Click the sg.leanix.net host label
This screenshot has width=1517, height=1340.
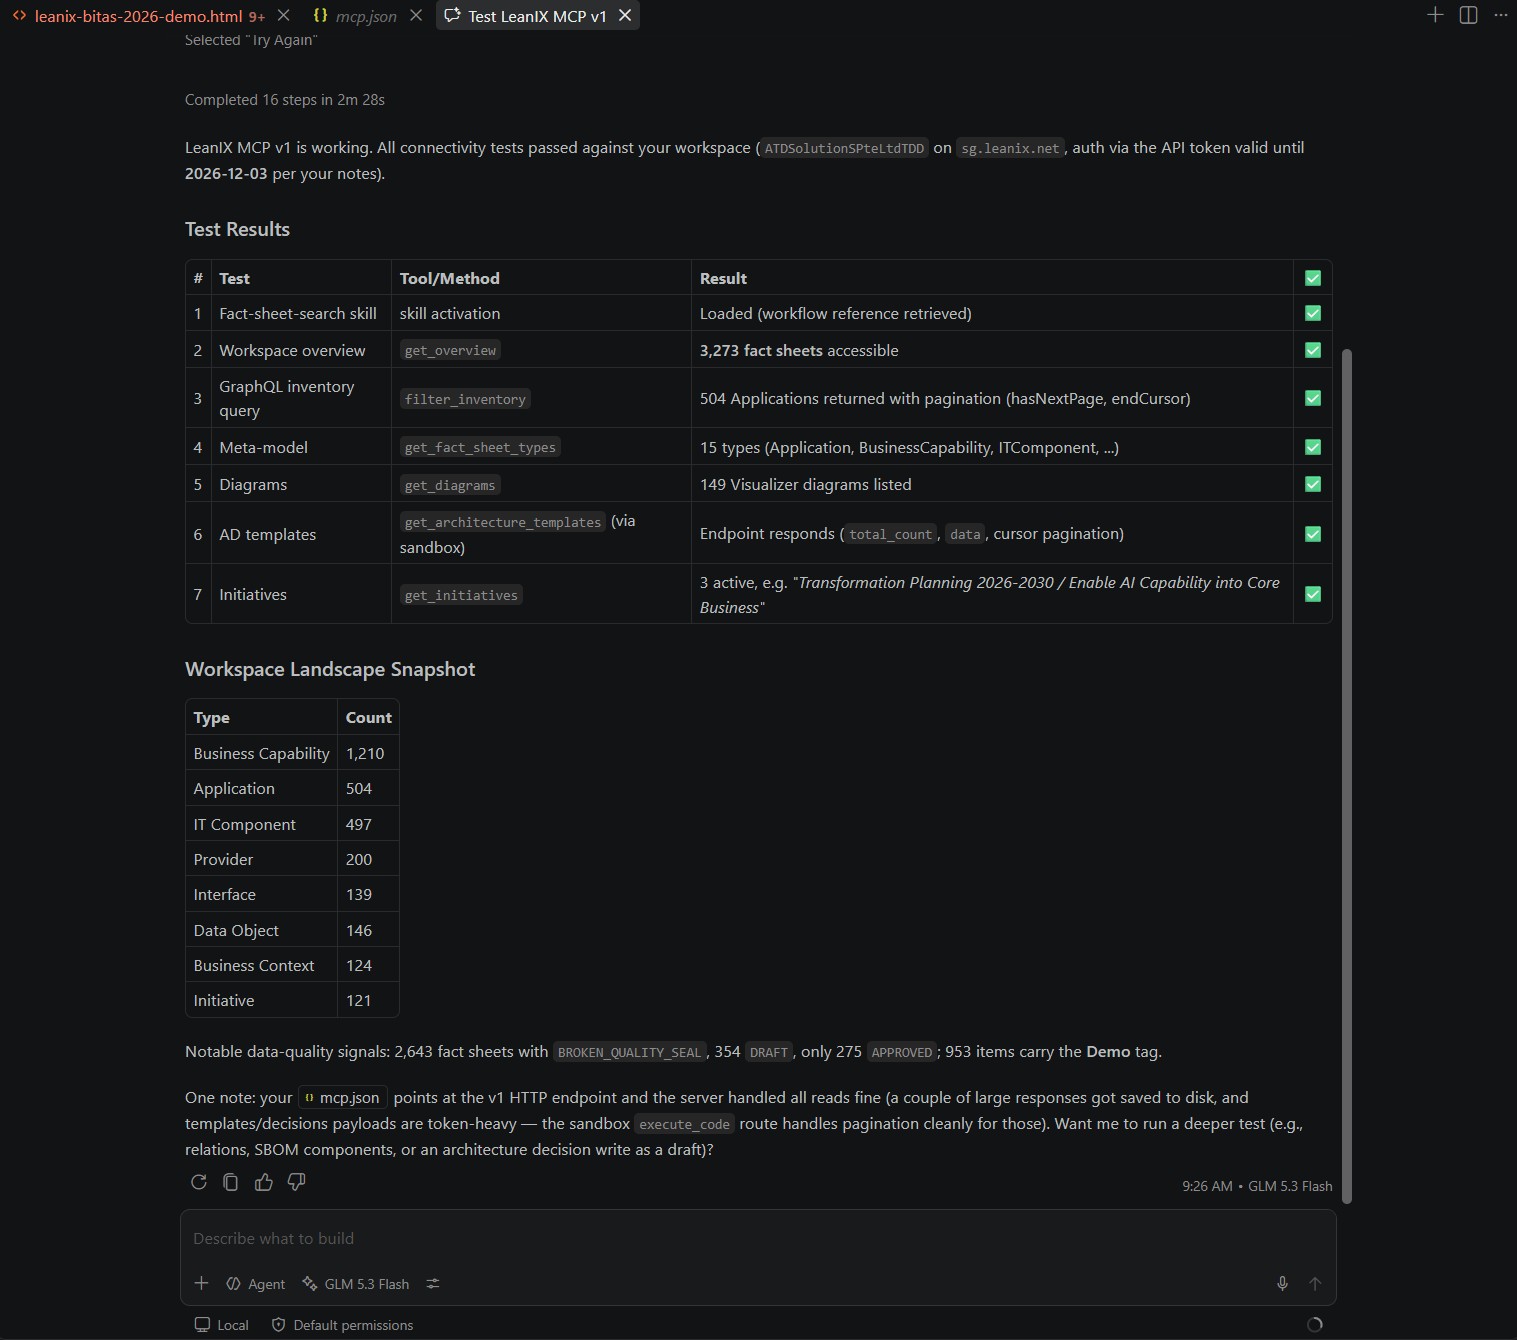tap(1010, 148)
